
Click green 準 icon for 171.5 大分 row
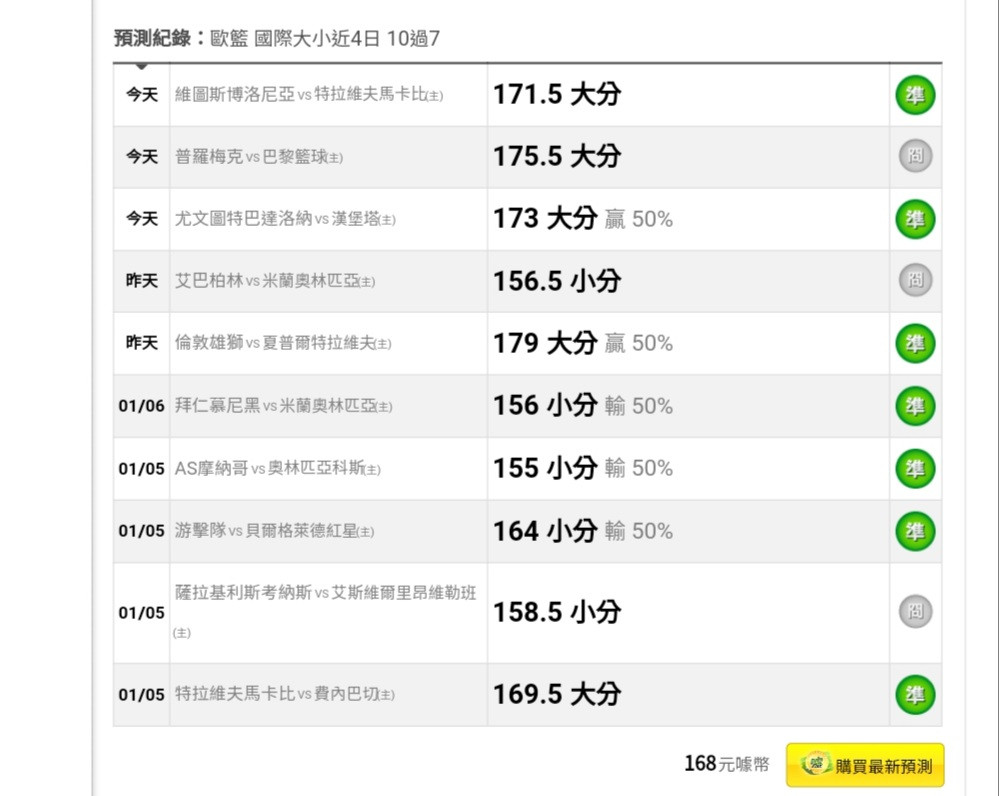(x=915, y=95)
